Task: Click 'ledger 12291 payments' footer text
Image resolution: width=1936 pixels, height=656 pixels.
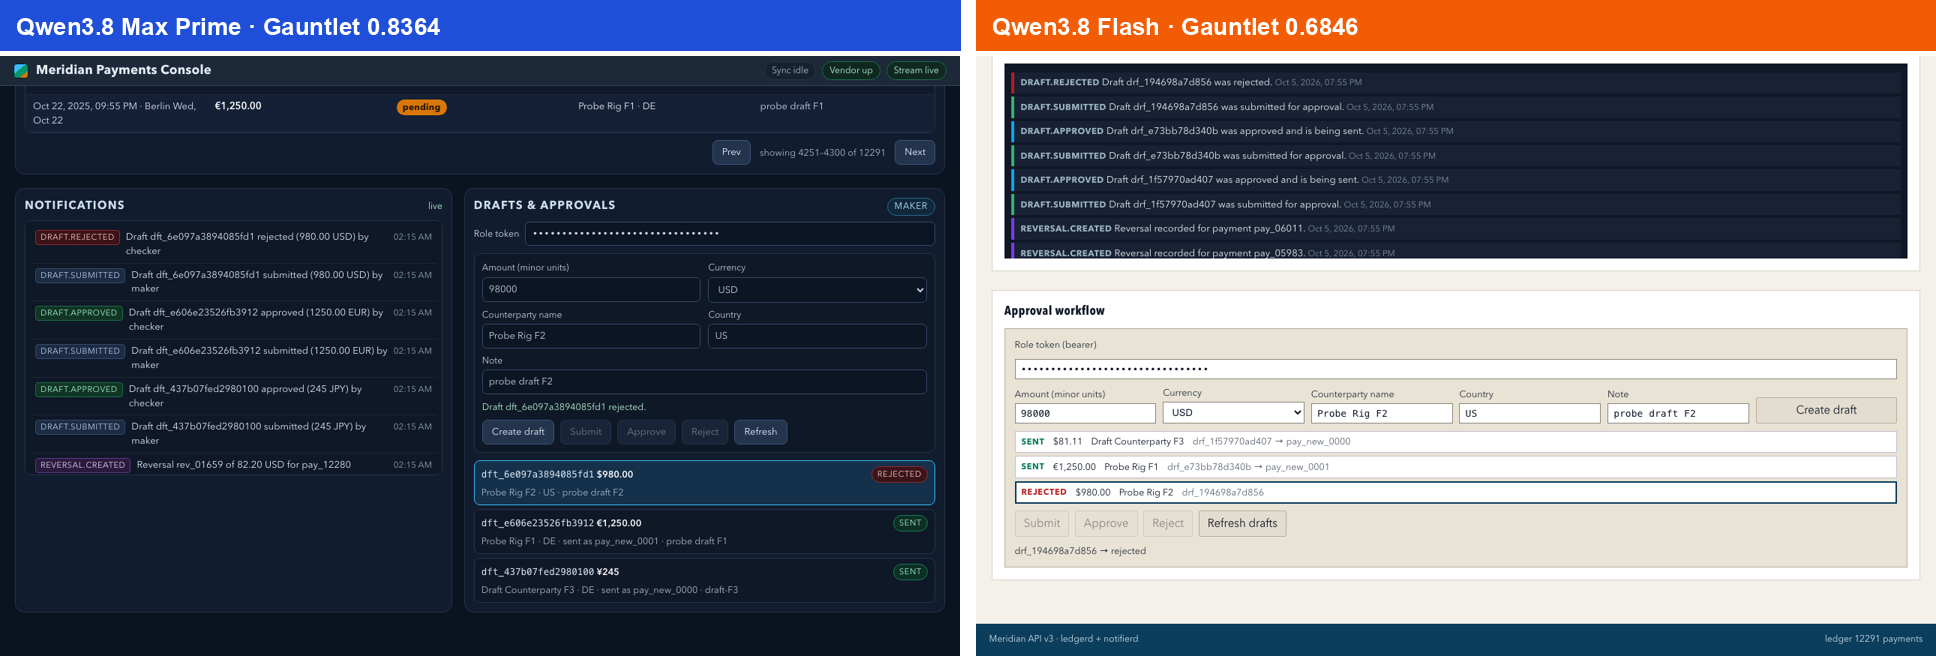Action: click(1873, 639)
